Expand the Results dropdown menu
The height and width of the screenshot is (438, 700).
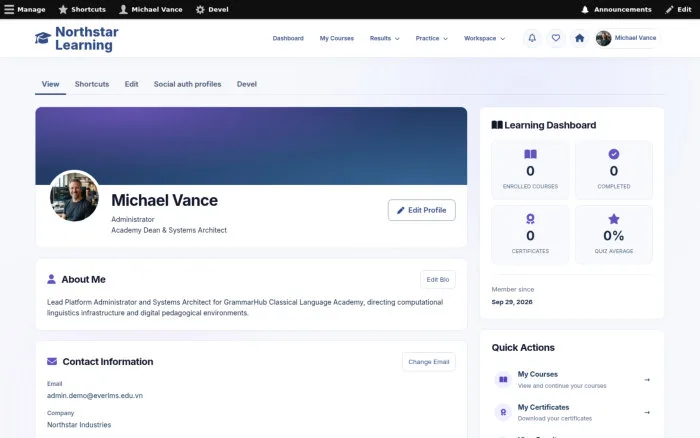click(384, 38)
